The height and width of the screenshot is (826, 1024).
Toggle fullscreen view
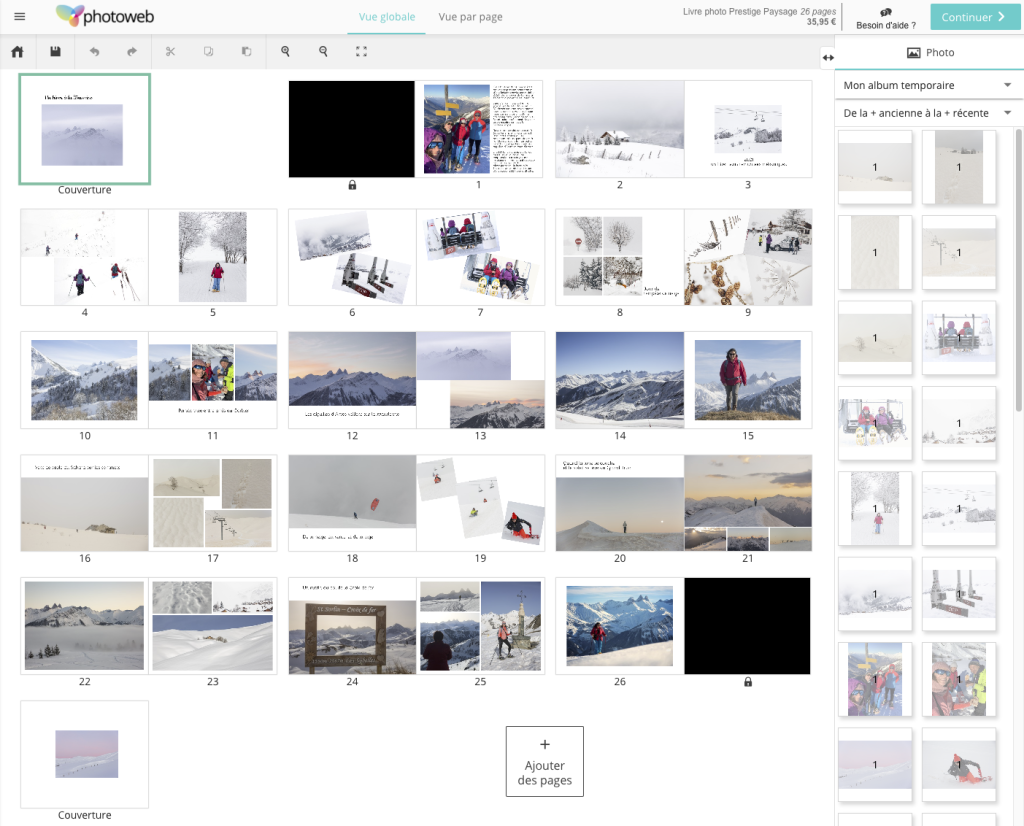pos(361,52)
